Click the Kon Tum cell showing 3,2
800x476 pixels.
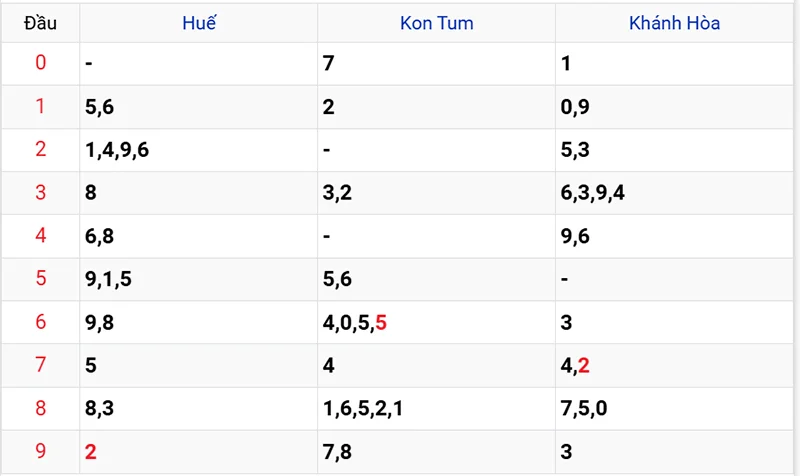[x=337, y=193]
